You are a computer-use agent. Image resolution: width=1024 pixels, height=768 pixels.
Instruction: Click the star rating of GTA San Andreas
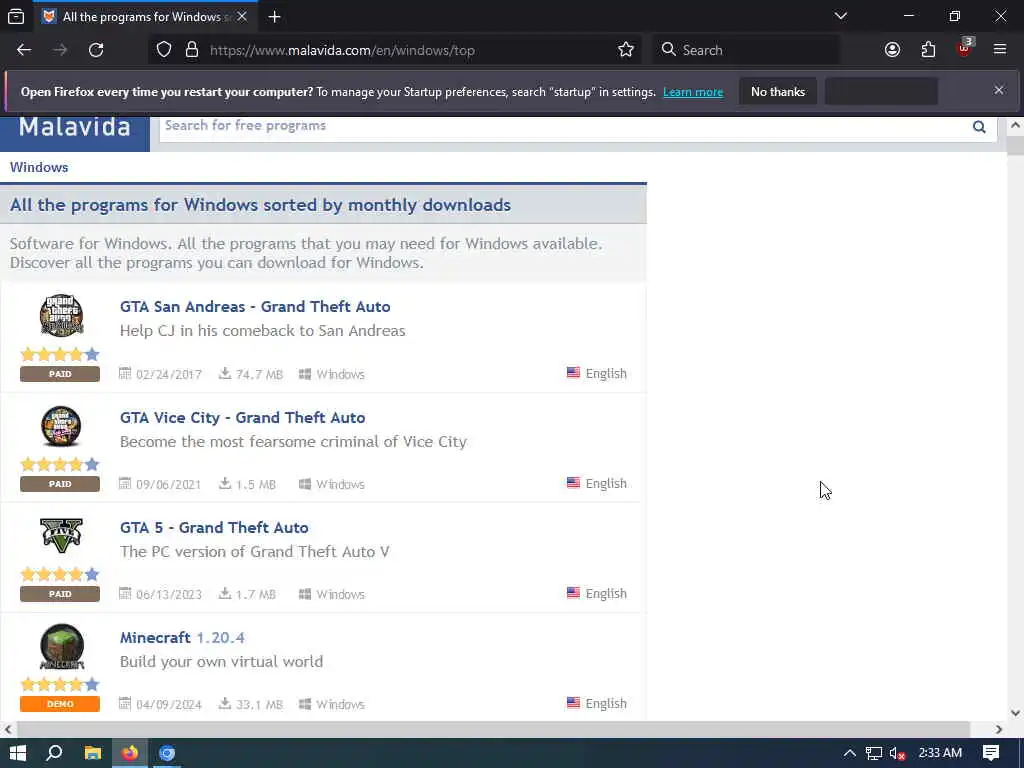coord(60,355)
